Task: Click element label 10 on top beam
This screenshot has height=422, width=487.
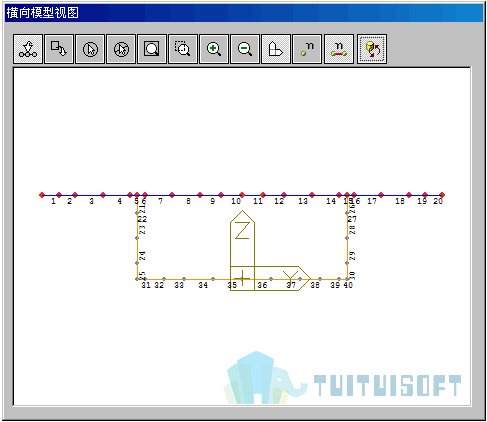Action: point(236,201)
